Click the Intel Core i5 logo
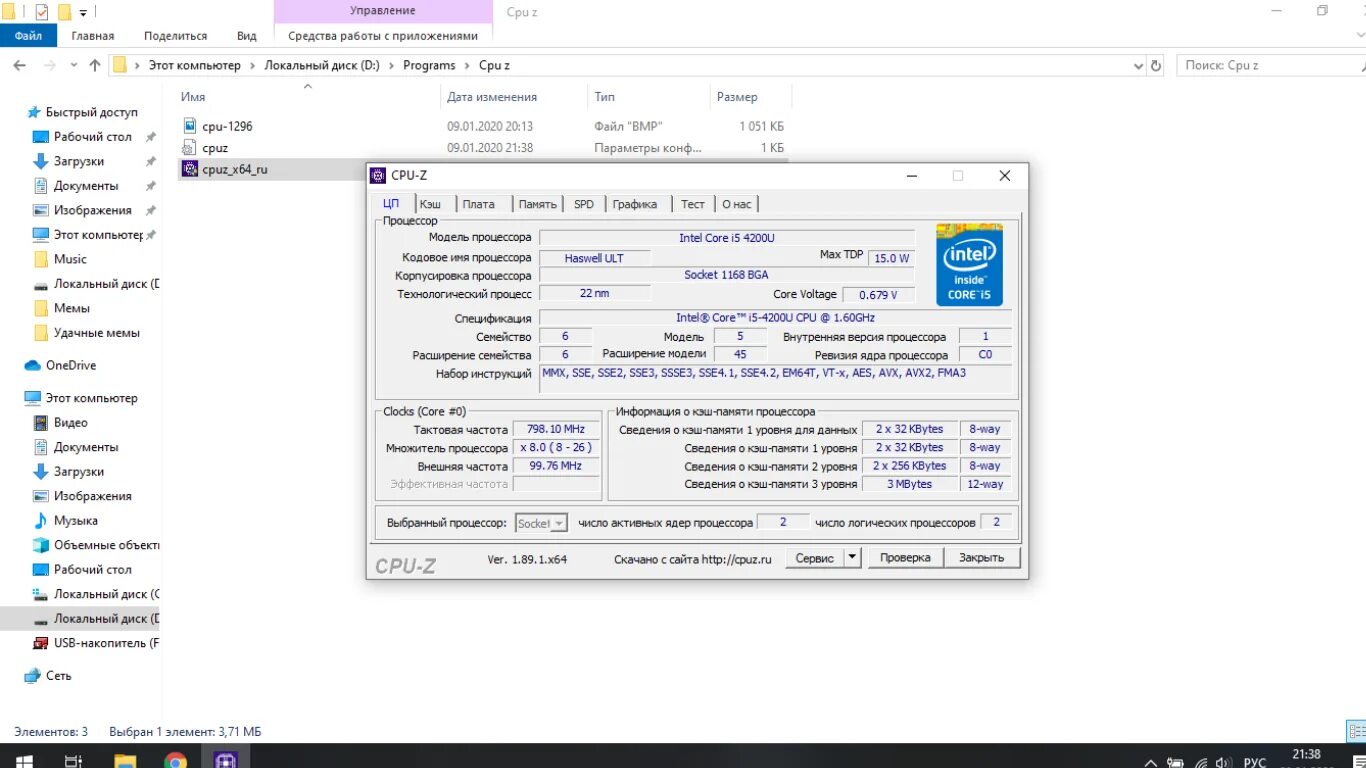Viewport: 1366px width, 768px height. 969,265
